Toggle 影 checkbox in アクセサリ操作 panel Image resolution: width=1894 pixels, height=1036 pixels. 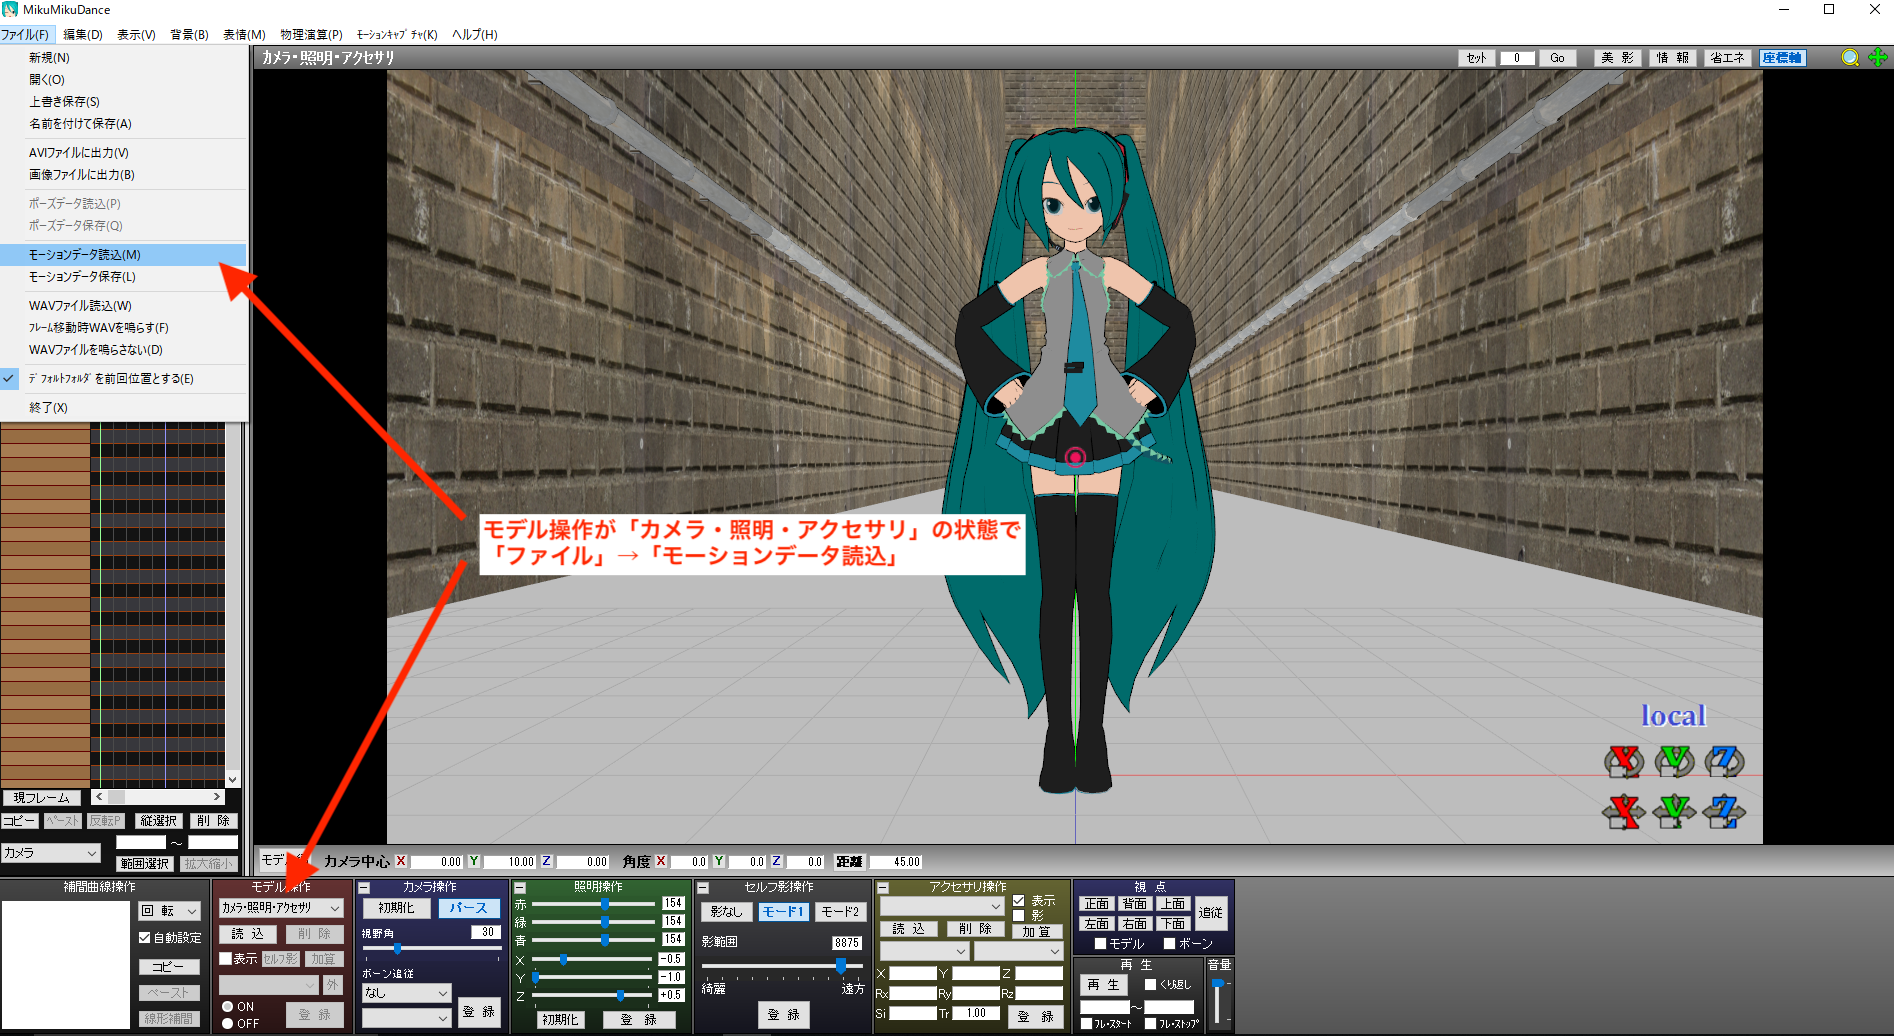point(1019,915)
